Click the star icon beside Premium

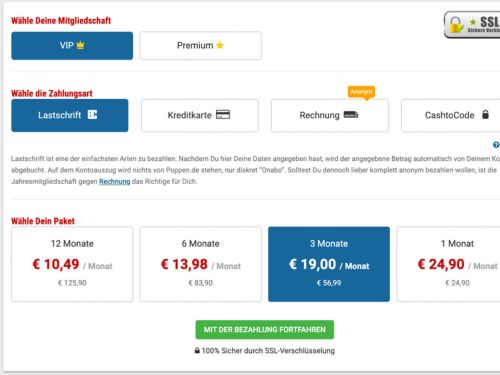pos(220,45)
